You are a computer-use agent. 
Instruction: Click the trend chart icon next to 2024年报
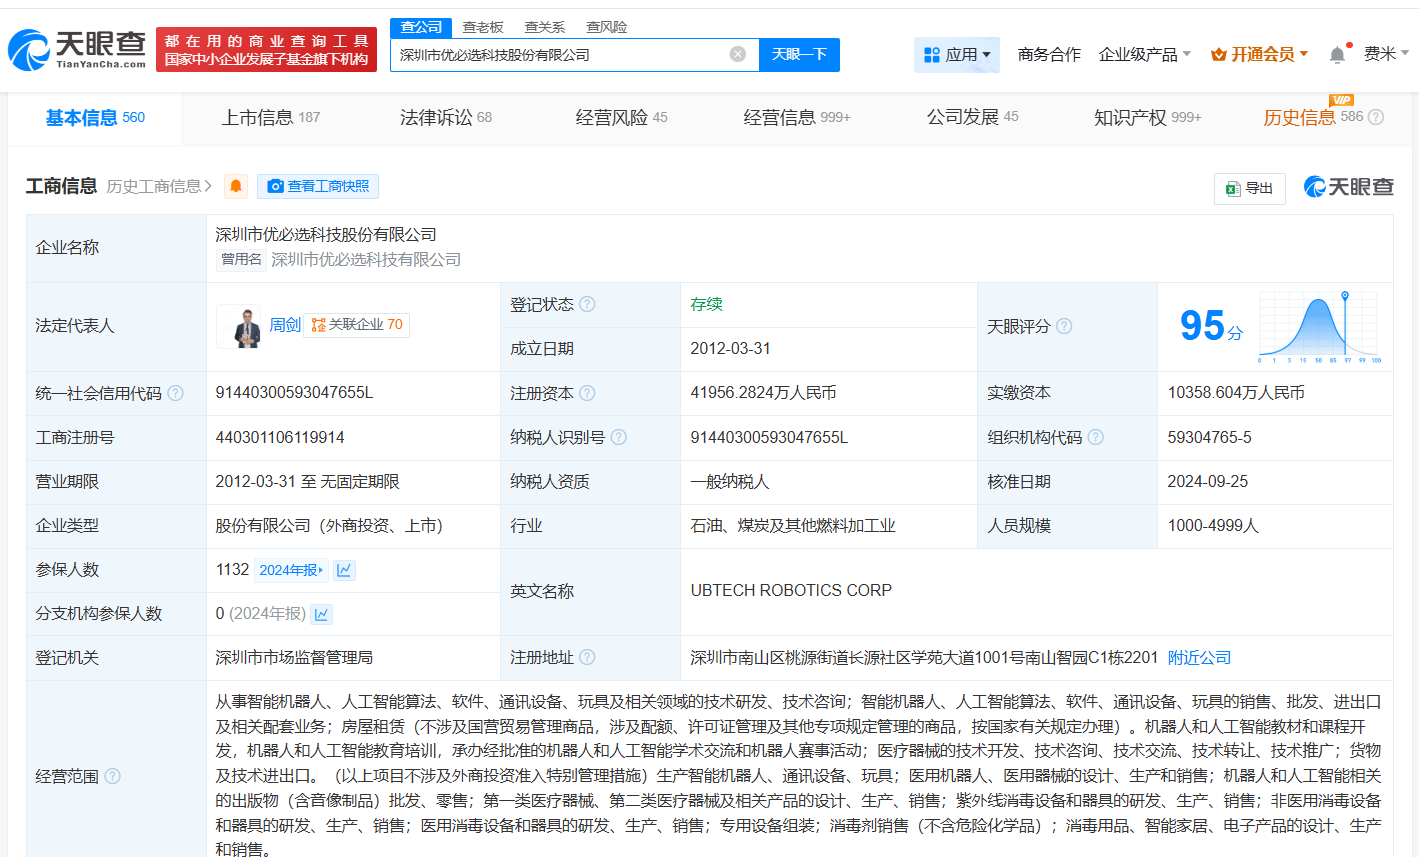344,570
